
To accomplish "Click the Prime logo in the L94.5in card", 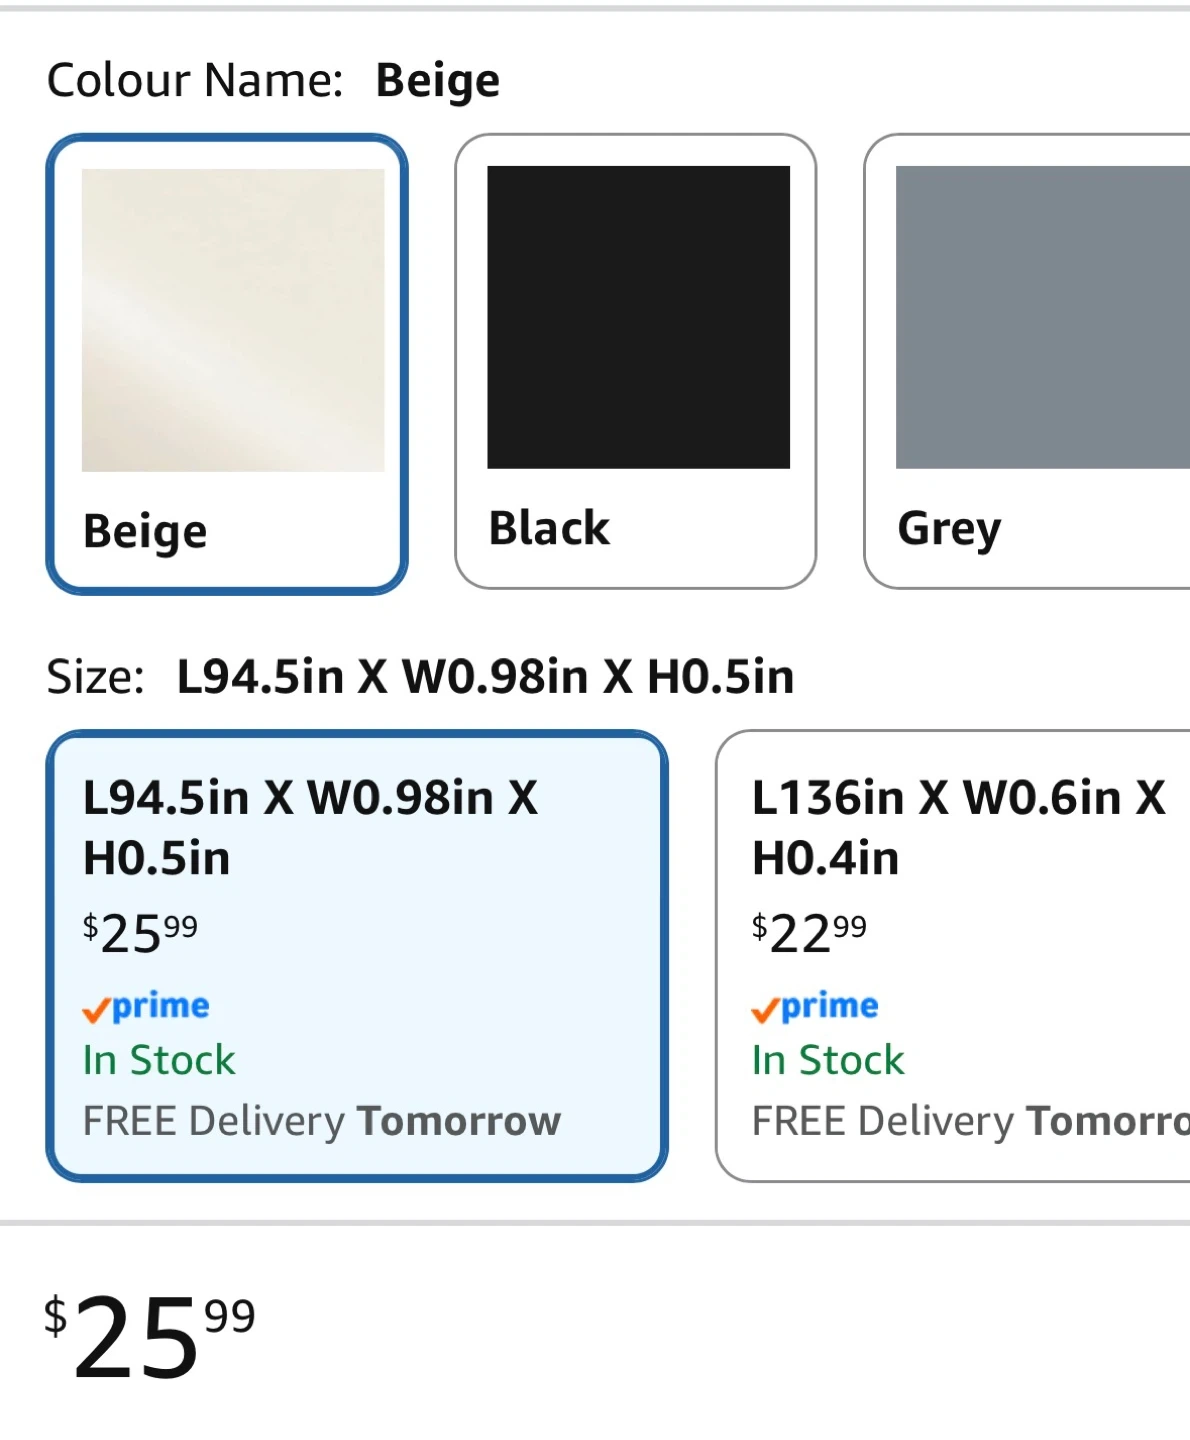I will 146,1006.
